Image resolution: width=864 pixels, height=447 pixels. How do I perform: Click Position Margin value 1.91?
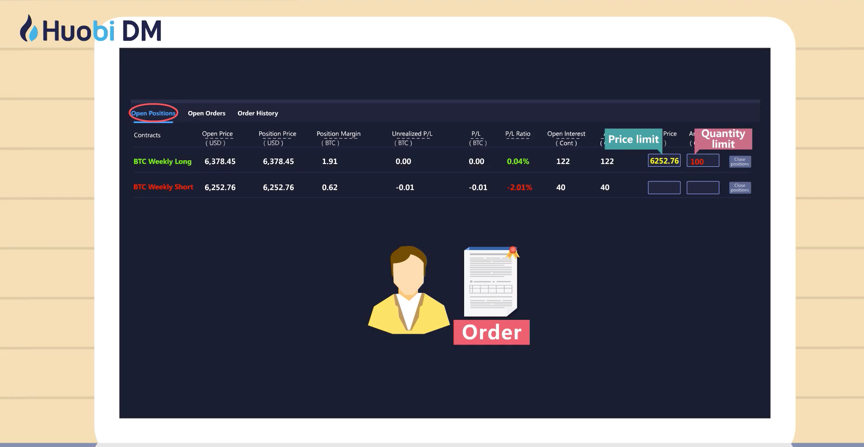pyautogui.click(x=330, y=161)
